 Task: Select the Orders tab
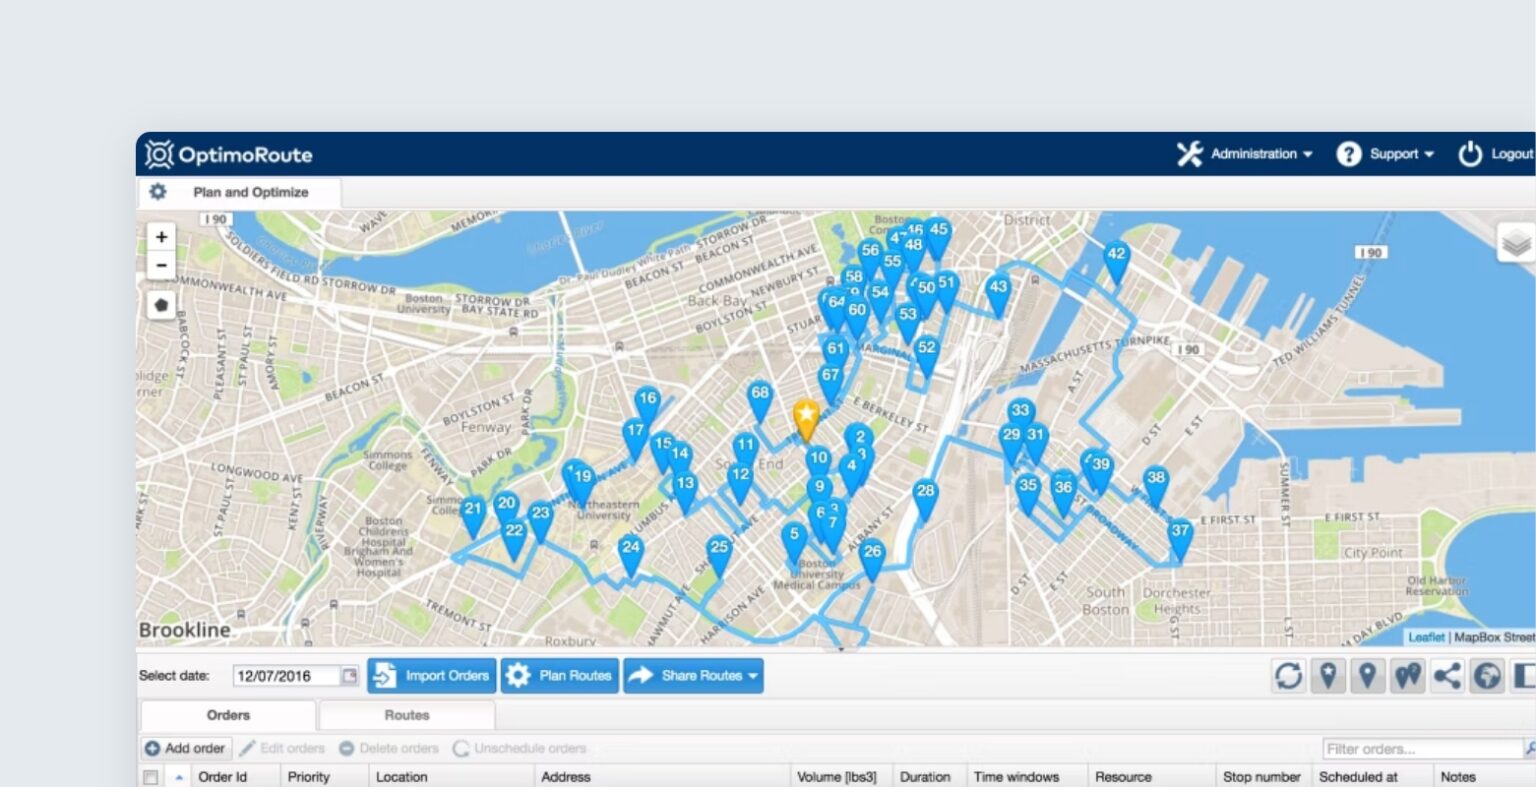point(227,715)
